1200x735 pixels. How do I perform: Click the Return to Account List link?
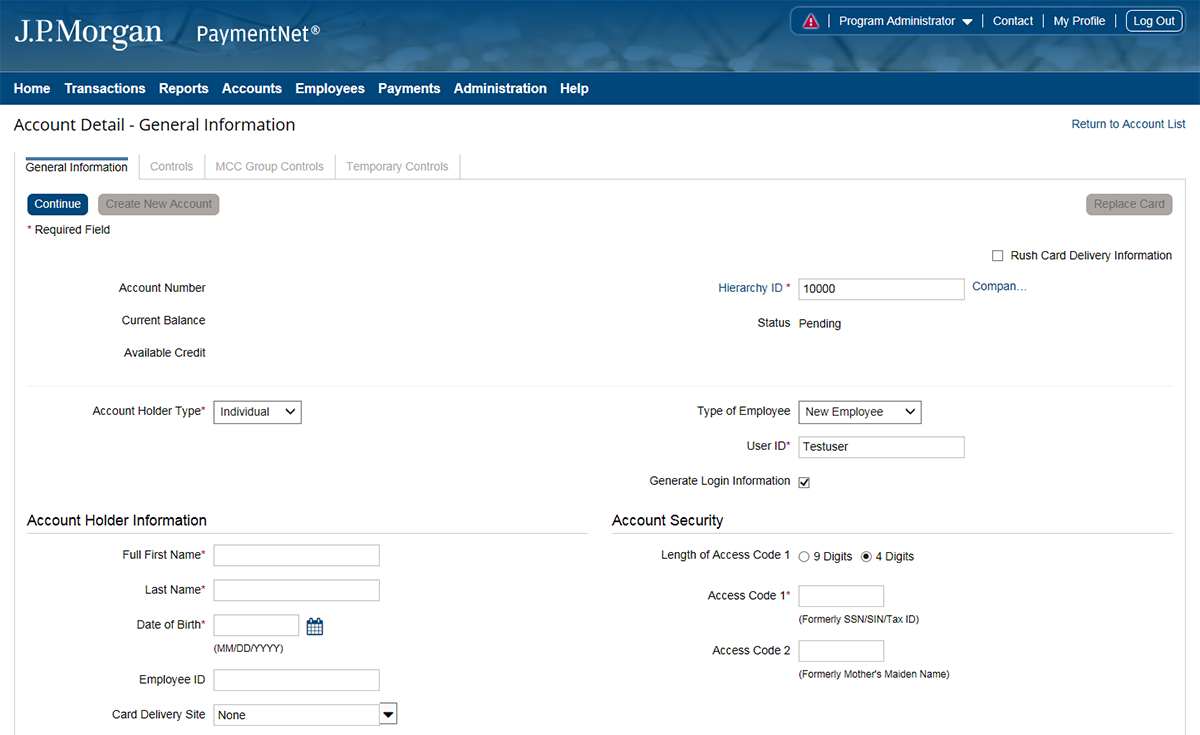click(x=1128, y=124)
